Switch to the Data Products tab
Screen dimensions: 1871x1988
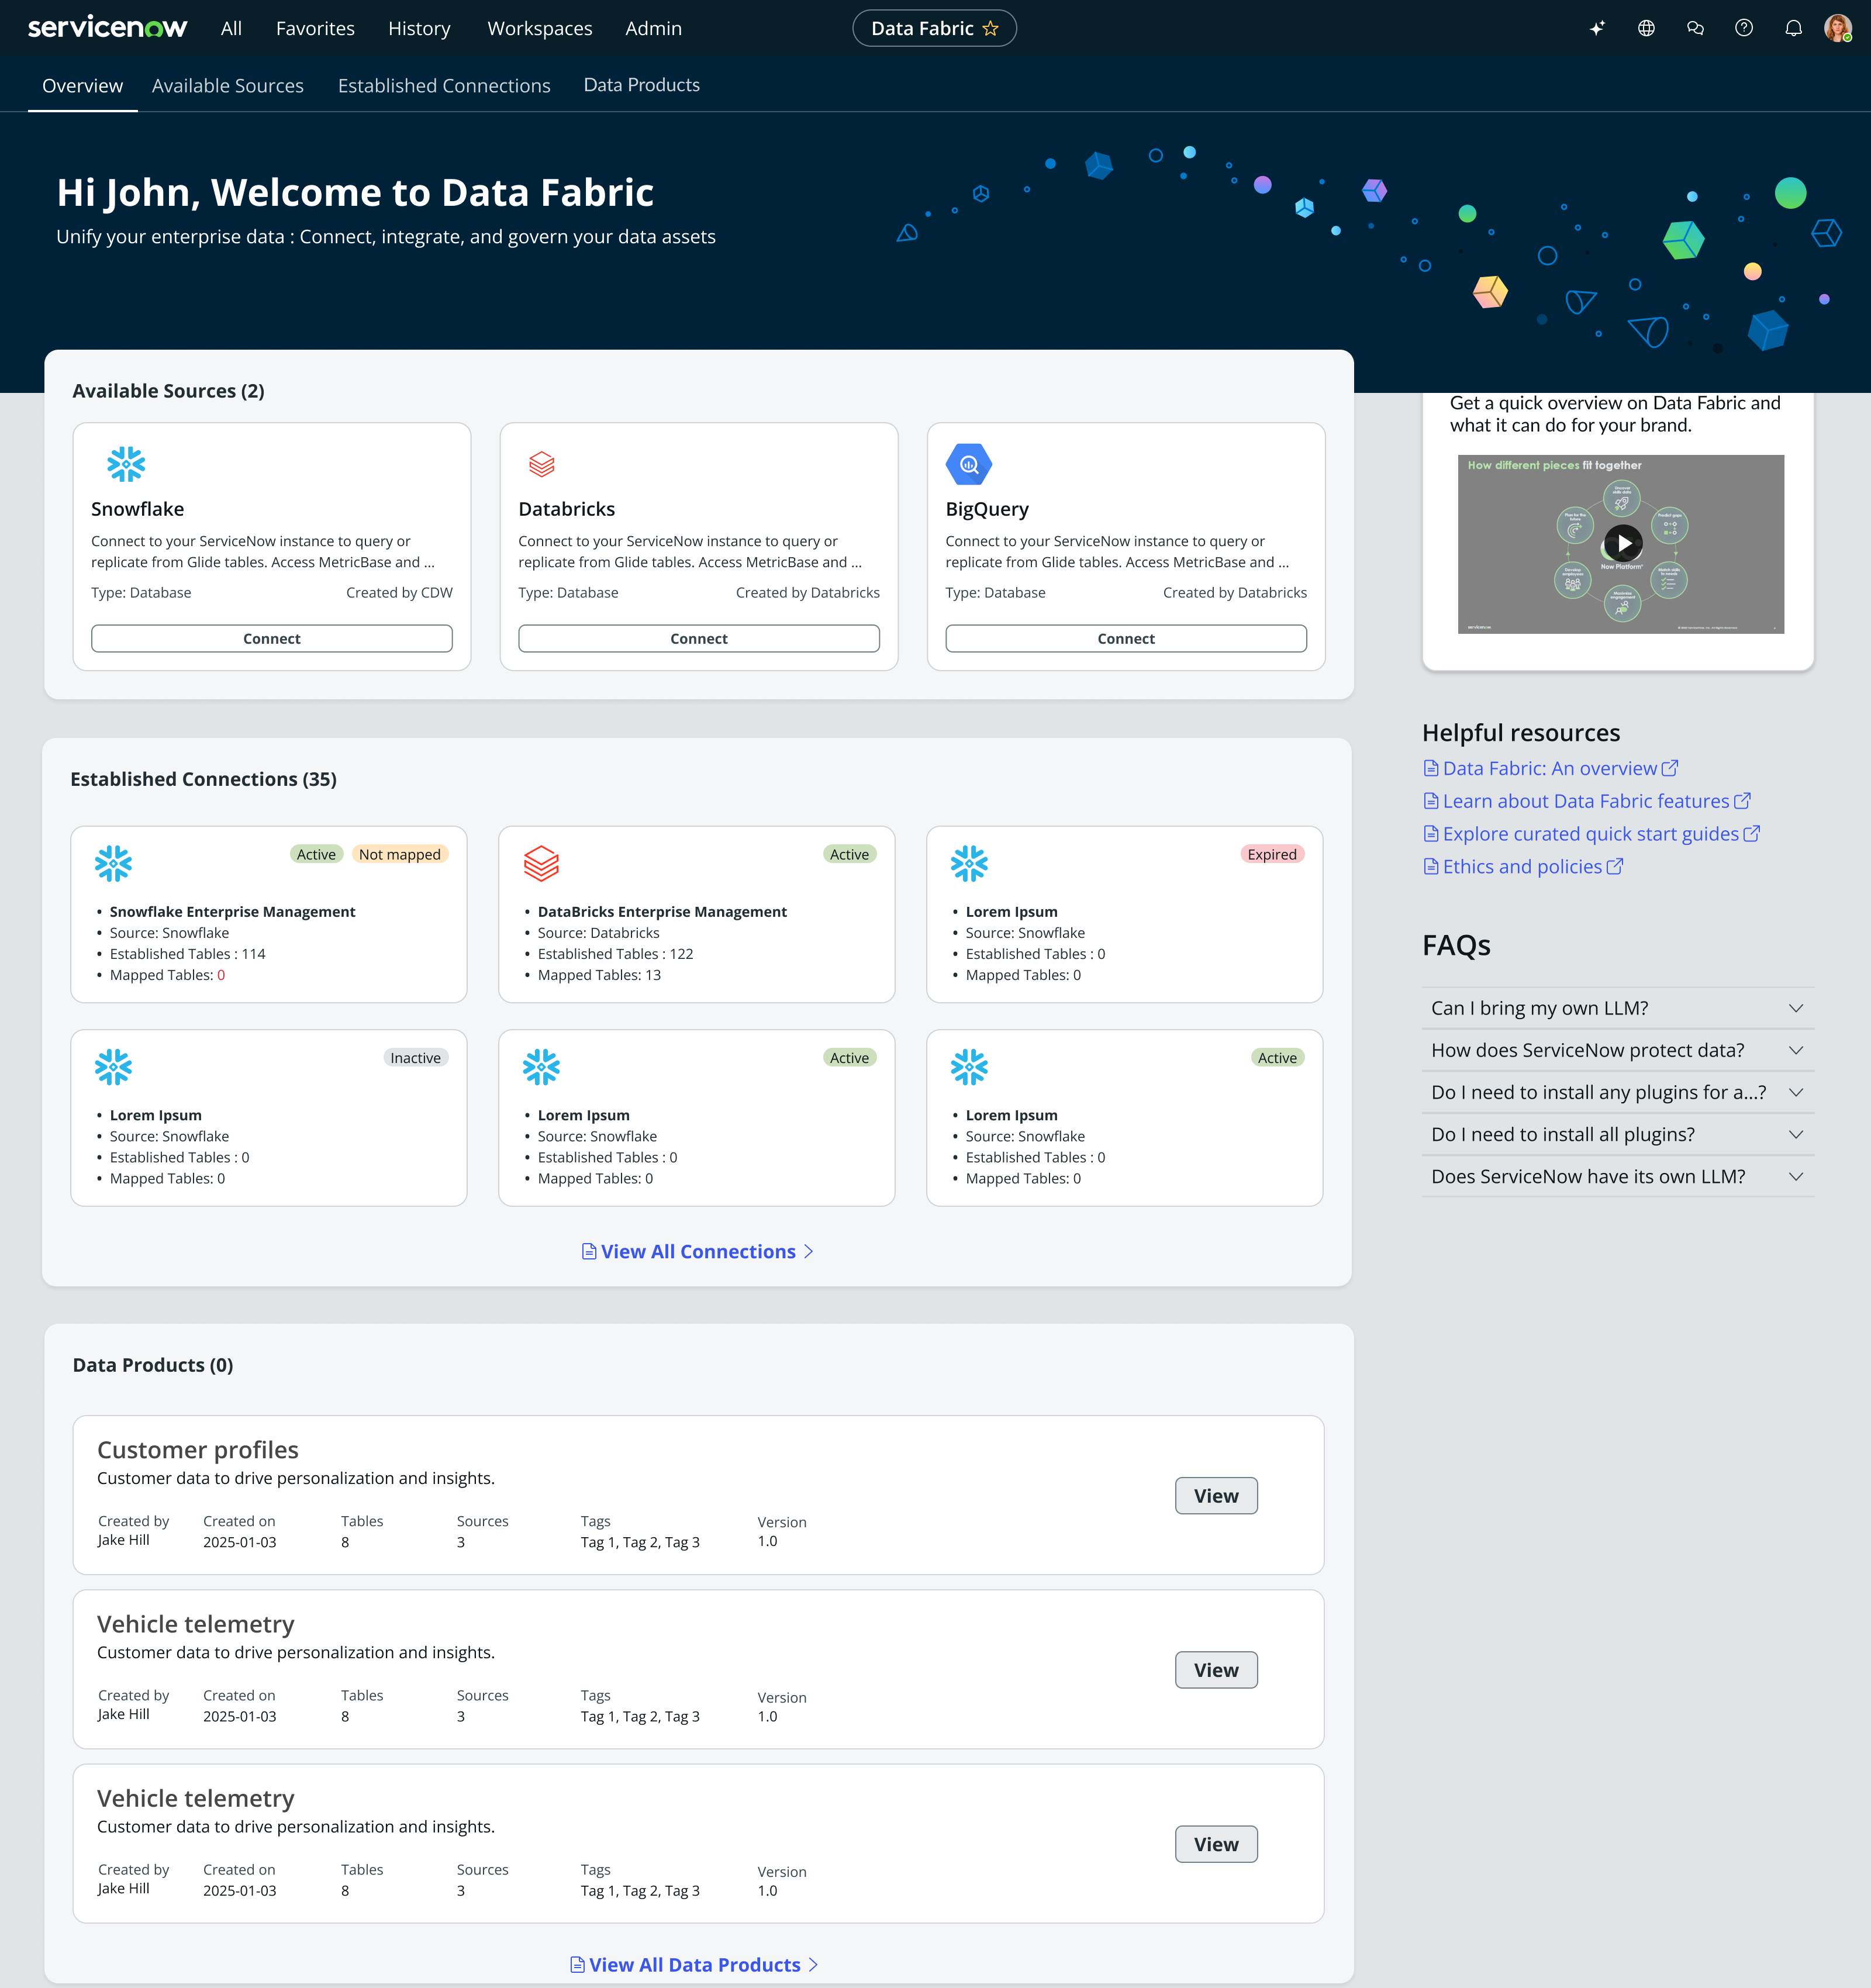click(642, 85)
